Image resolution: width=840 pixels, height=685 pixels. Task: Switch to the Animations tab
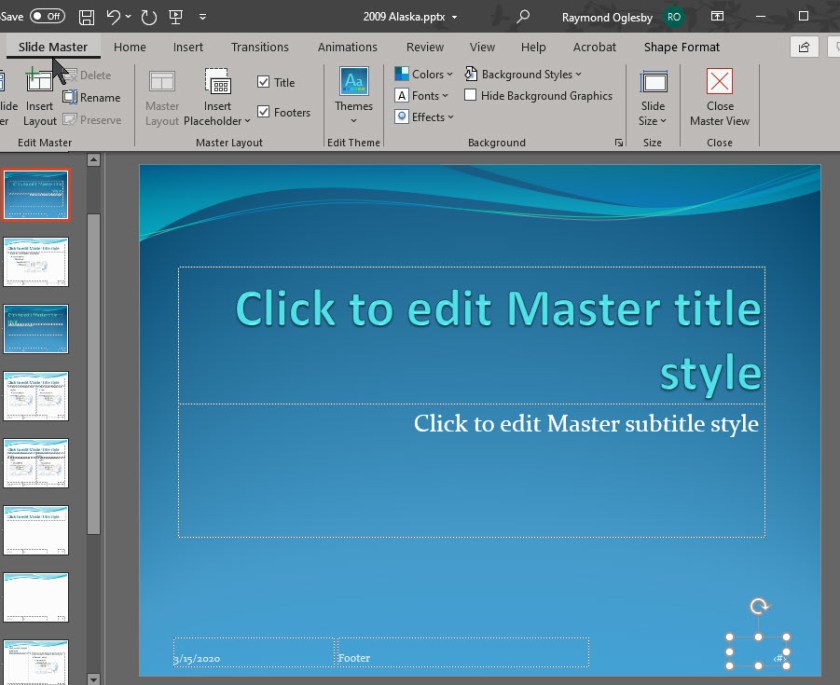[347, 47]
